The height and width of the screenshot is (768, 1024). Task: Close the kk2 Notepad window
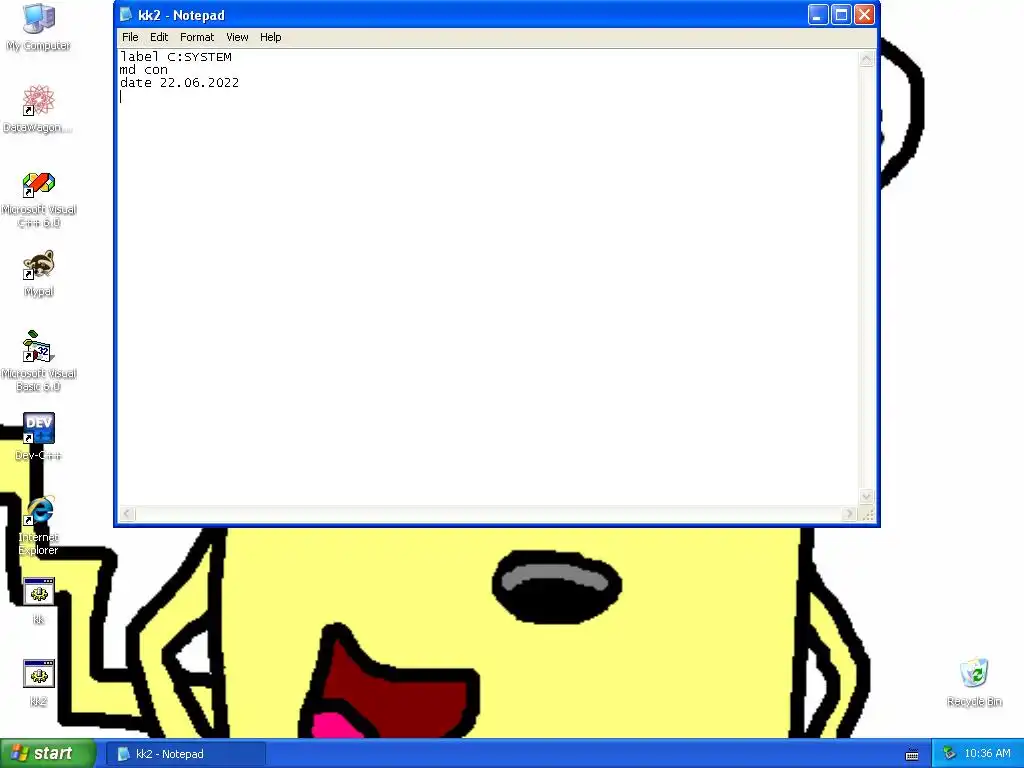[x=864, y=14]
